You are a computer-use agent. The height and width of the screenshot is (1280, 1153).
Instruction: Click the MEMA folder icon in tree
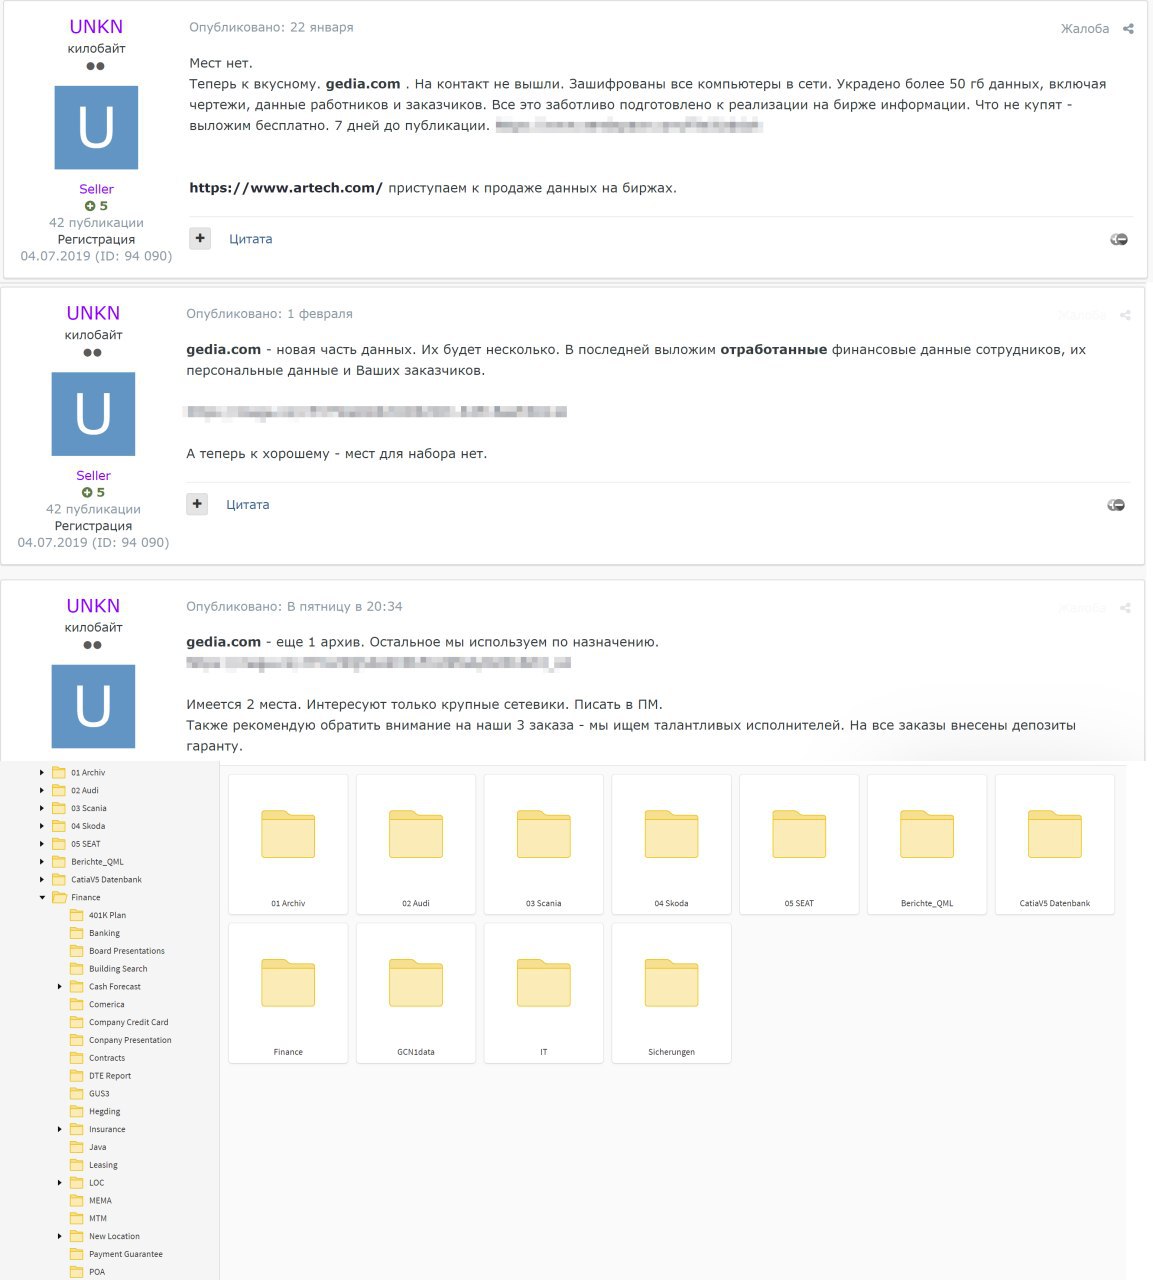pos(77,1200)
